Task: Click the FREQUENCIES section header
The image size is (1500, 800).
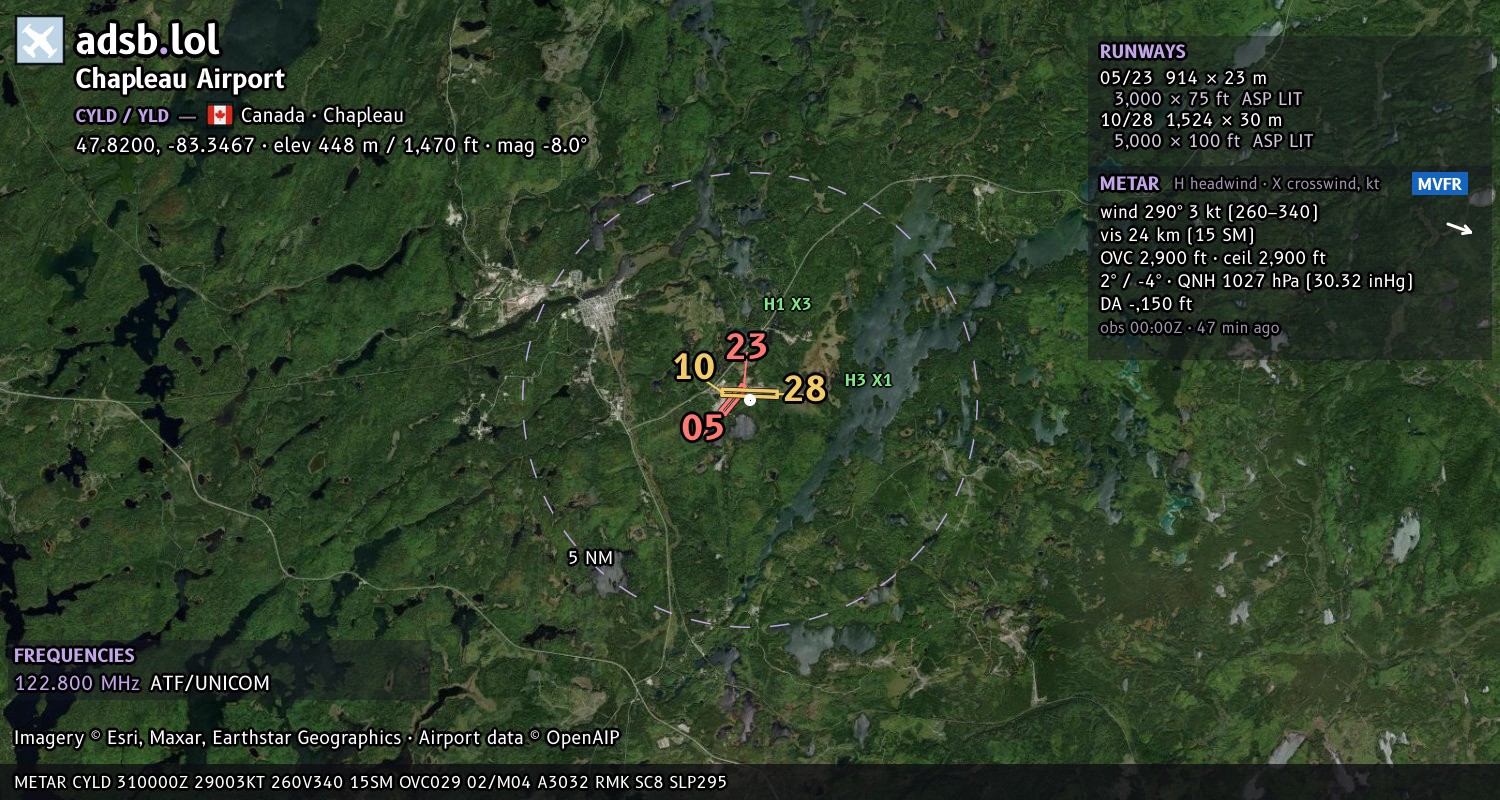Action: (74, 656)
